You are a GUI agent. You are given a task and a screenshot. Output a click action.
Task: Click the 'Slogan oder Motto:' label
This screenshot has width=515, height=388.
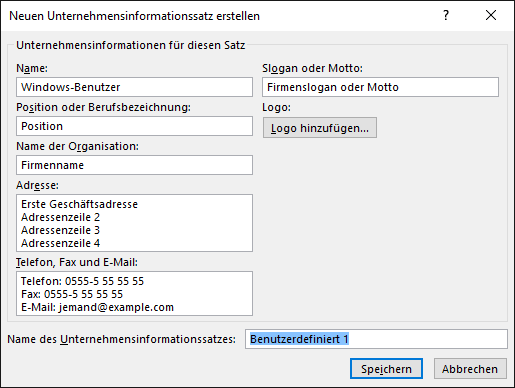tap(312, 68)
